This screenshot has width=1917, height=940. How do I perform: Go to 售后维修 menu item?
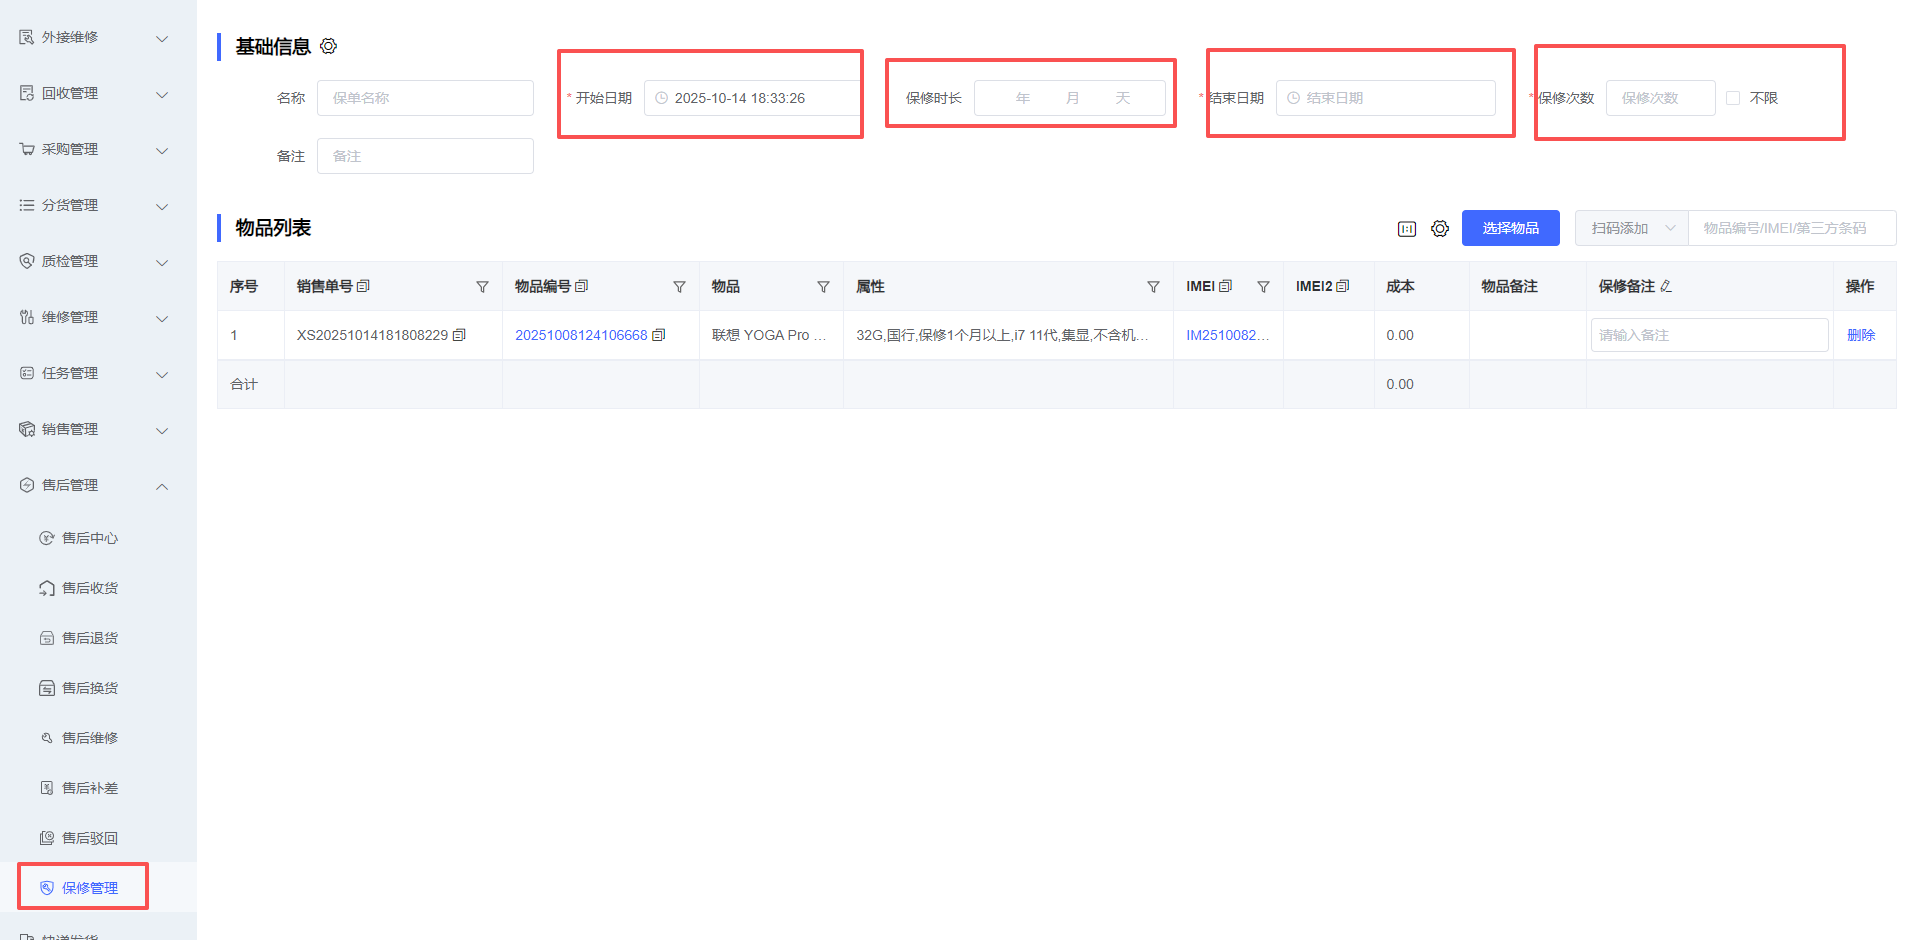tap(90, 738)
